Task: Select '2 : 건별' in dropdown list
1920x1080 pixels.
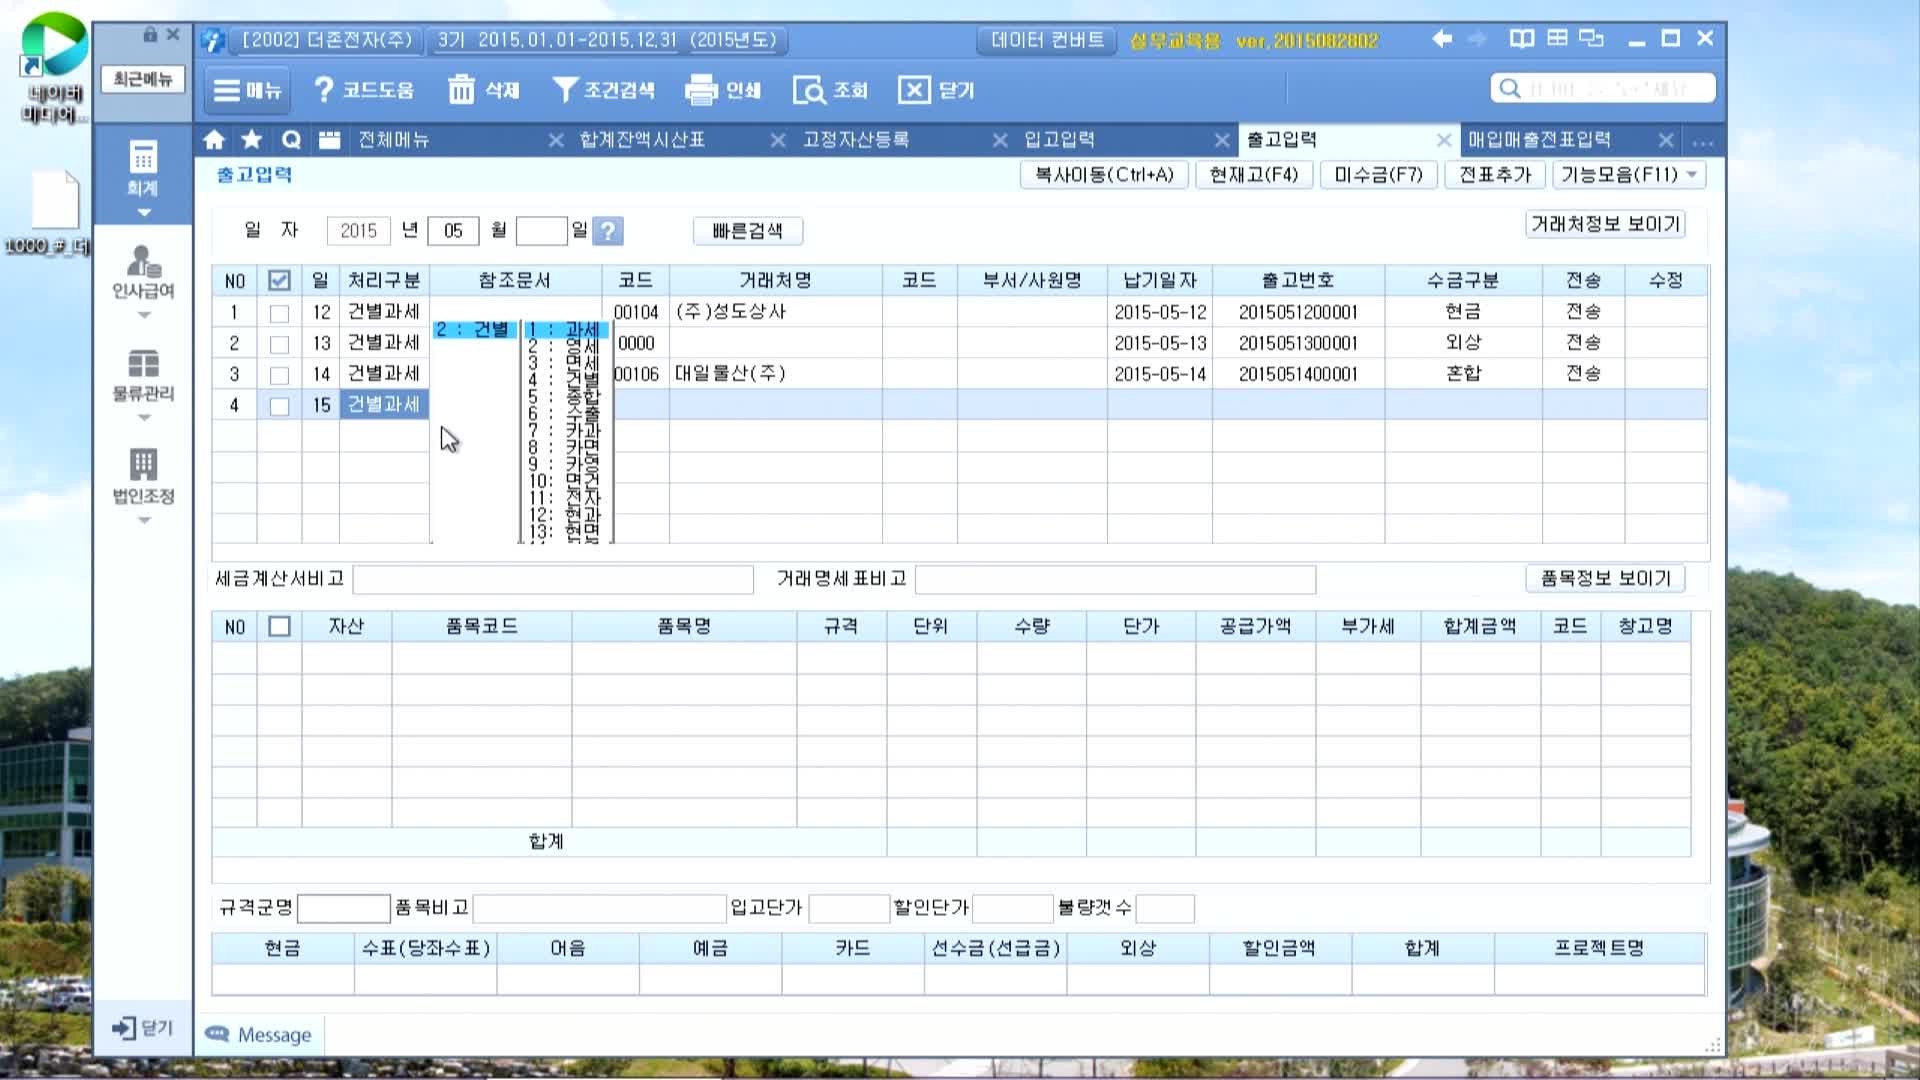Action: [x=474, y=329]
